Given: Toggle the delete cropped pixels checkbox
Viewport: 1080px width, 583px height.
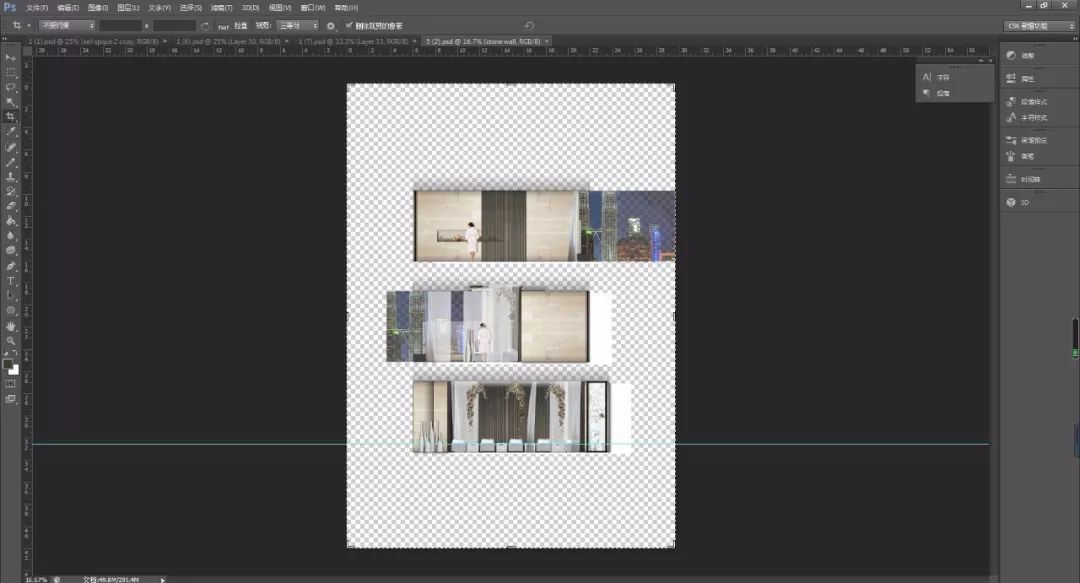Looking at the screenshot, I should [x=348, y=25].
